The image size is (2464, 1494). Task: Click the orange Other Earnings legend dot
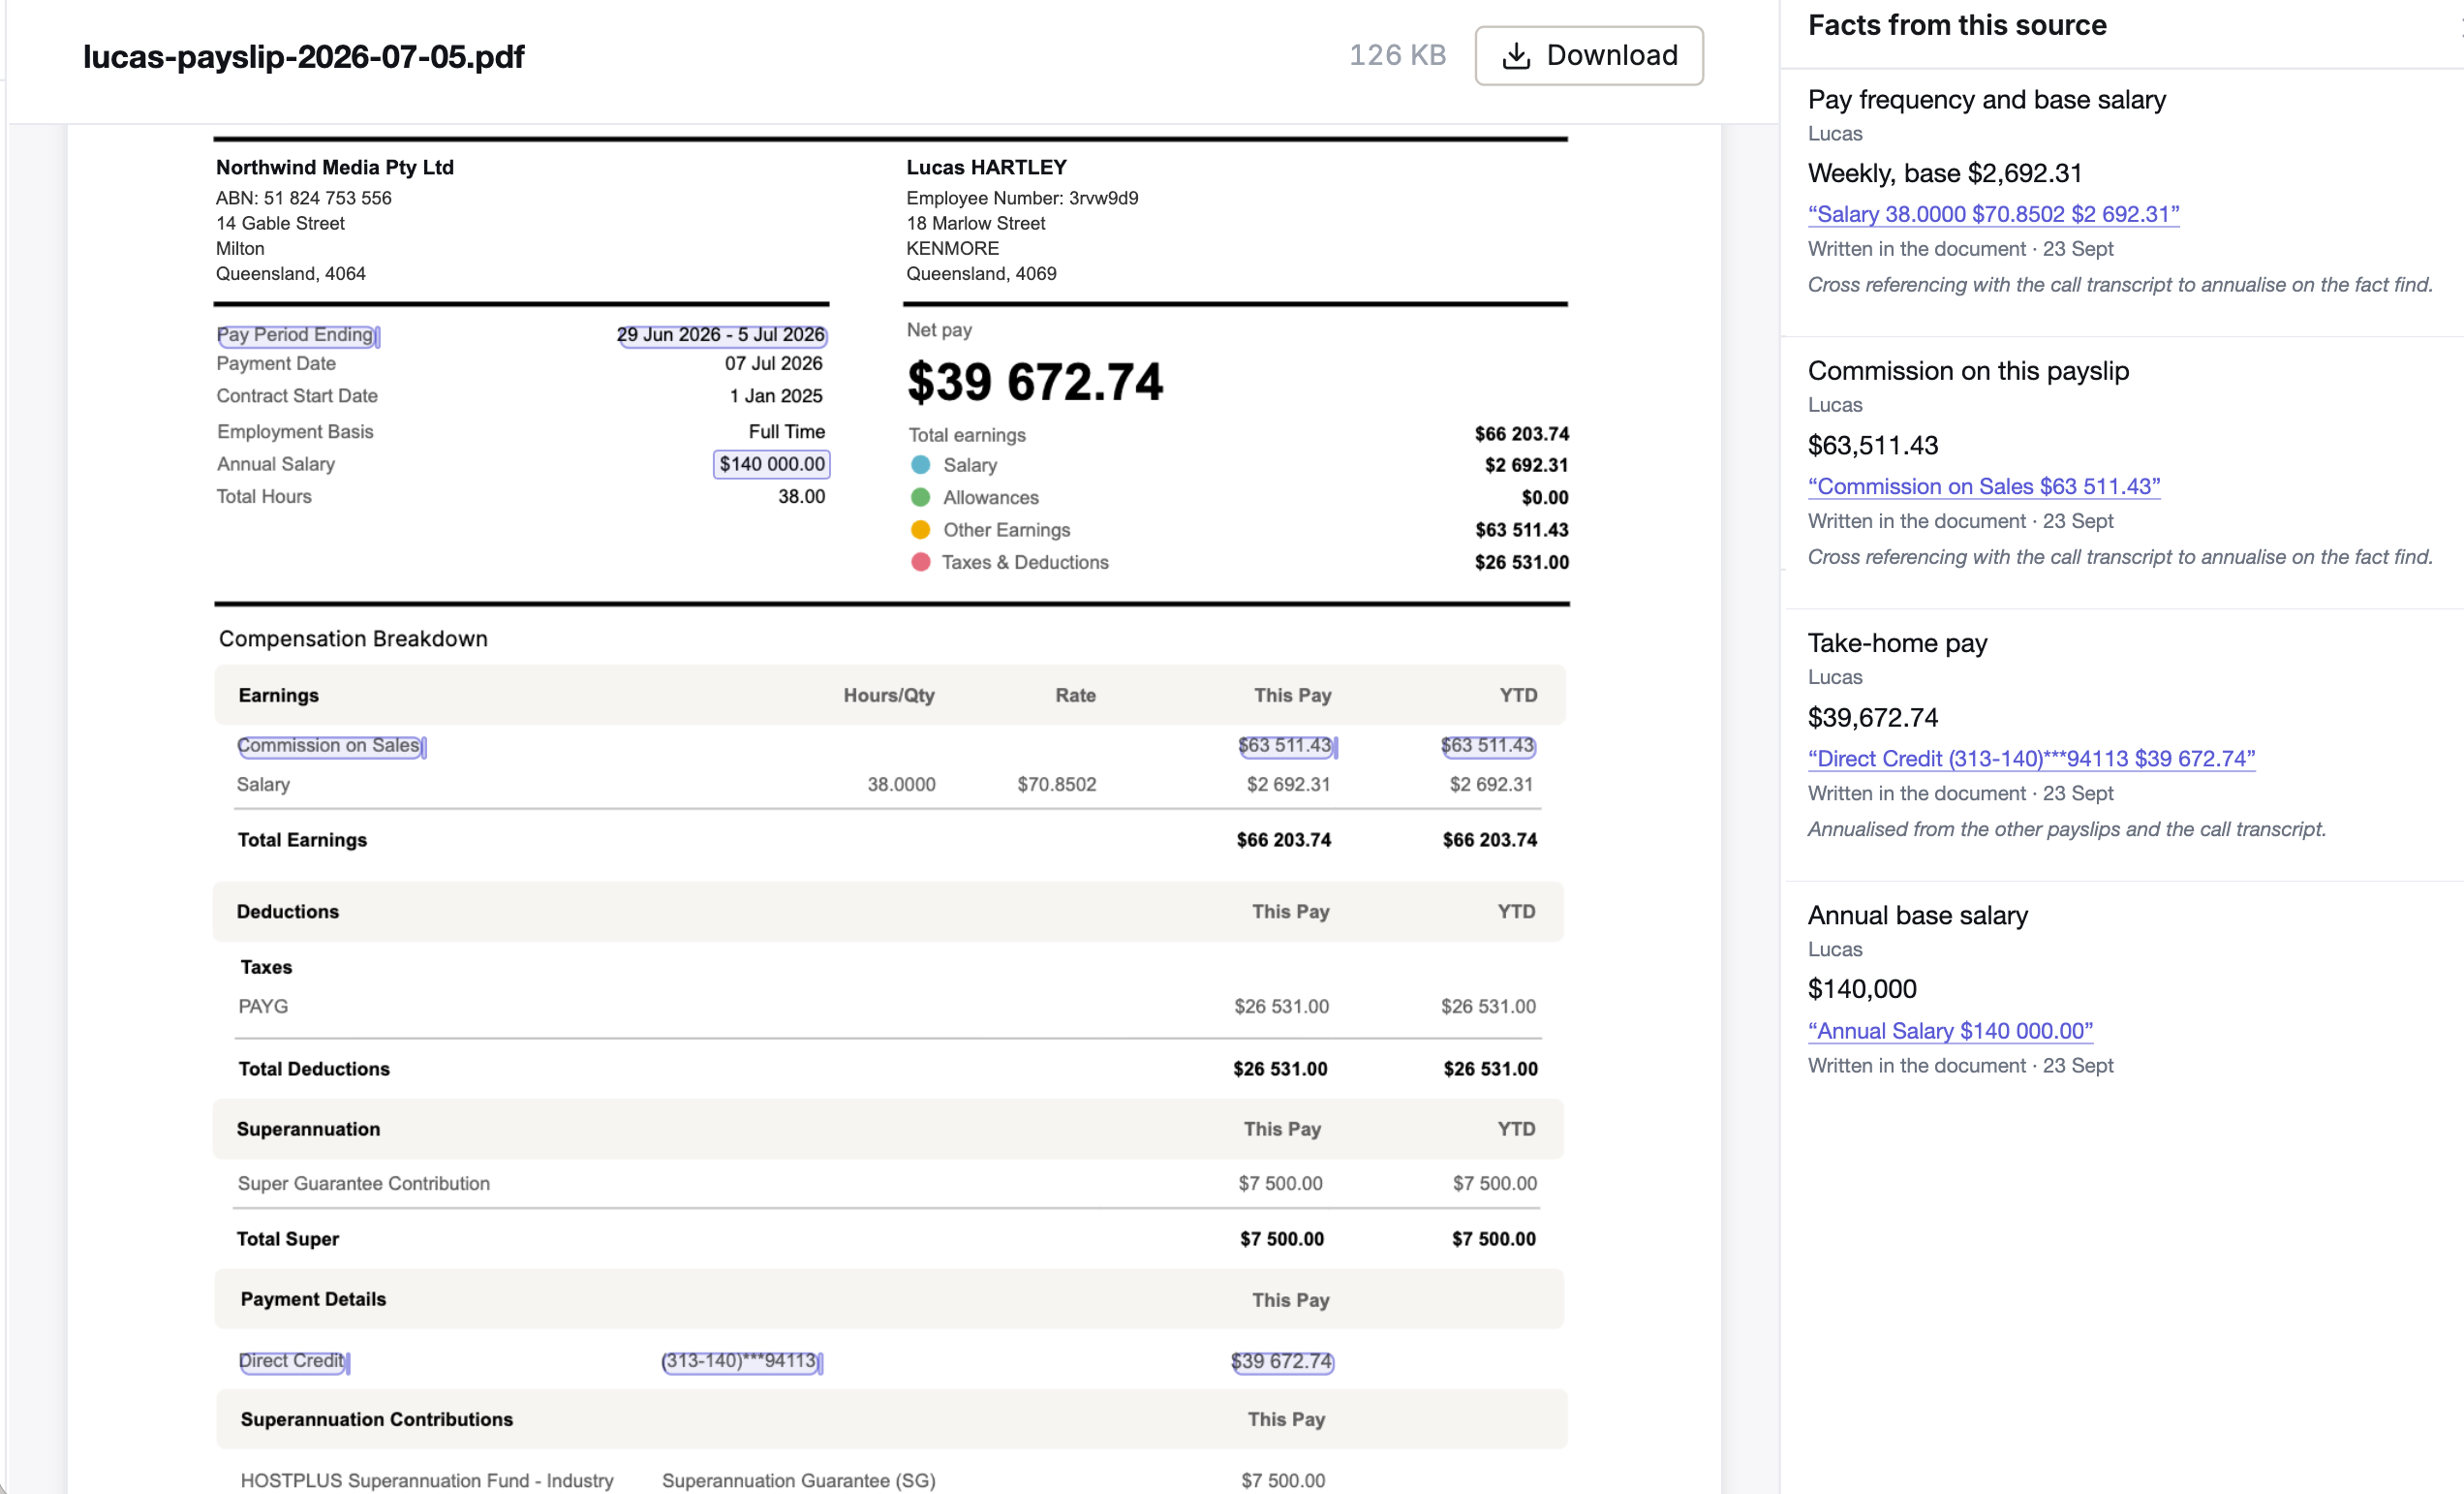click(x=921, y=530)
